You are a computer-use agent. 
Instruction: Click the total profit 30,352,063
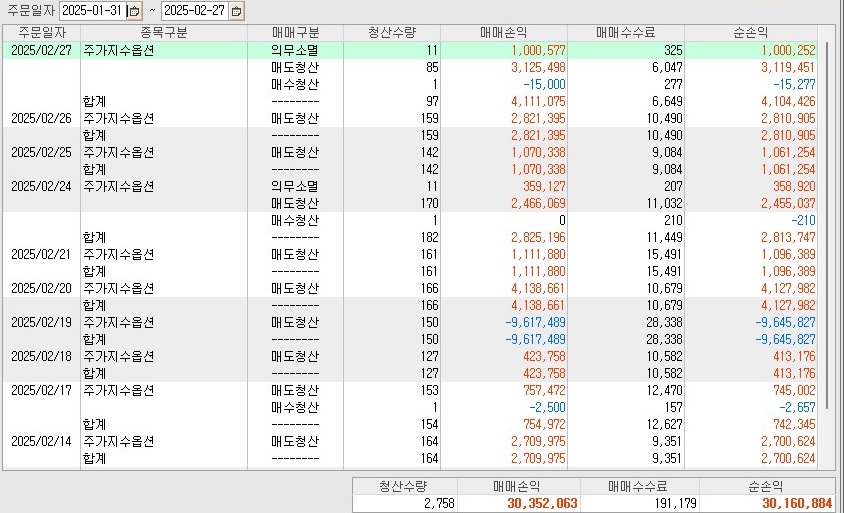click(x=542, y=503)
